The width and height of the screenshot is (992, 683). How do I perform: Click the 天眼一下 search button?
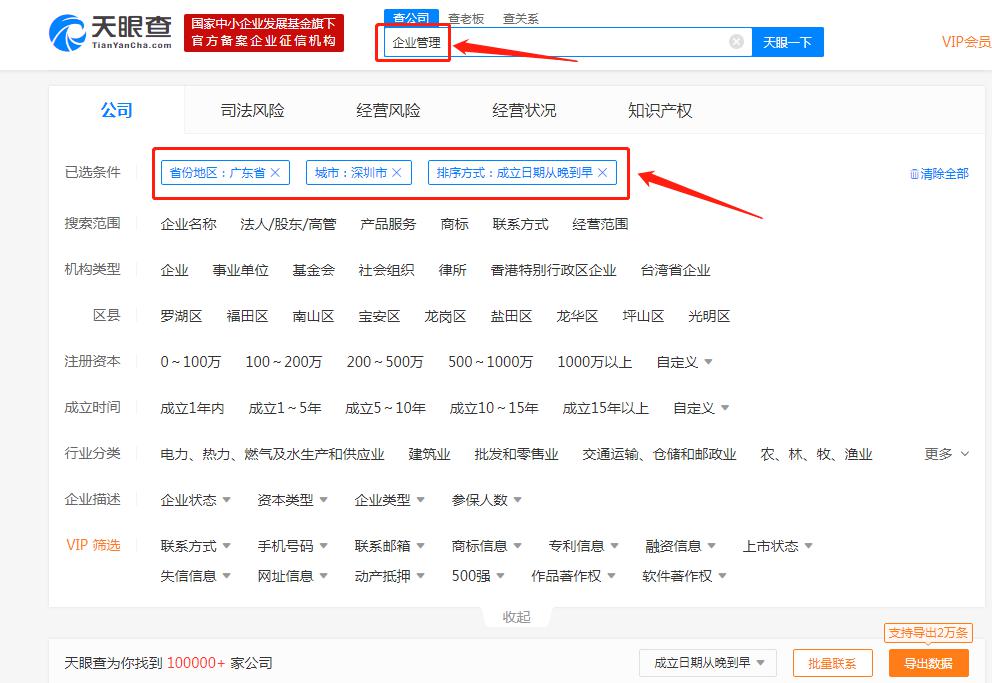[788, 42]
